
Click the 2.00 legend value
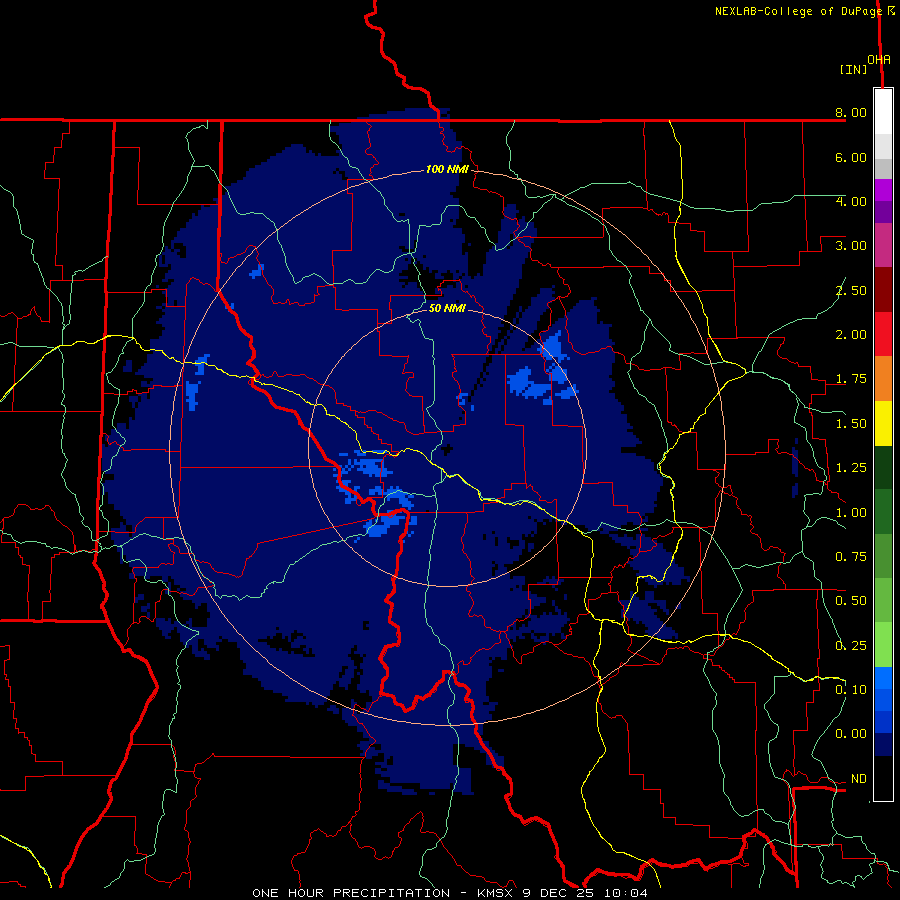[x=851, y=335]
